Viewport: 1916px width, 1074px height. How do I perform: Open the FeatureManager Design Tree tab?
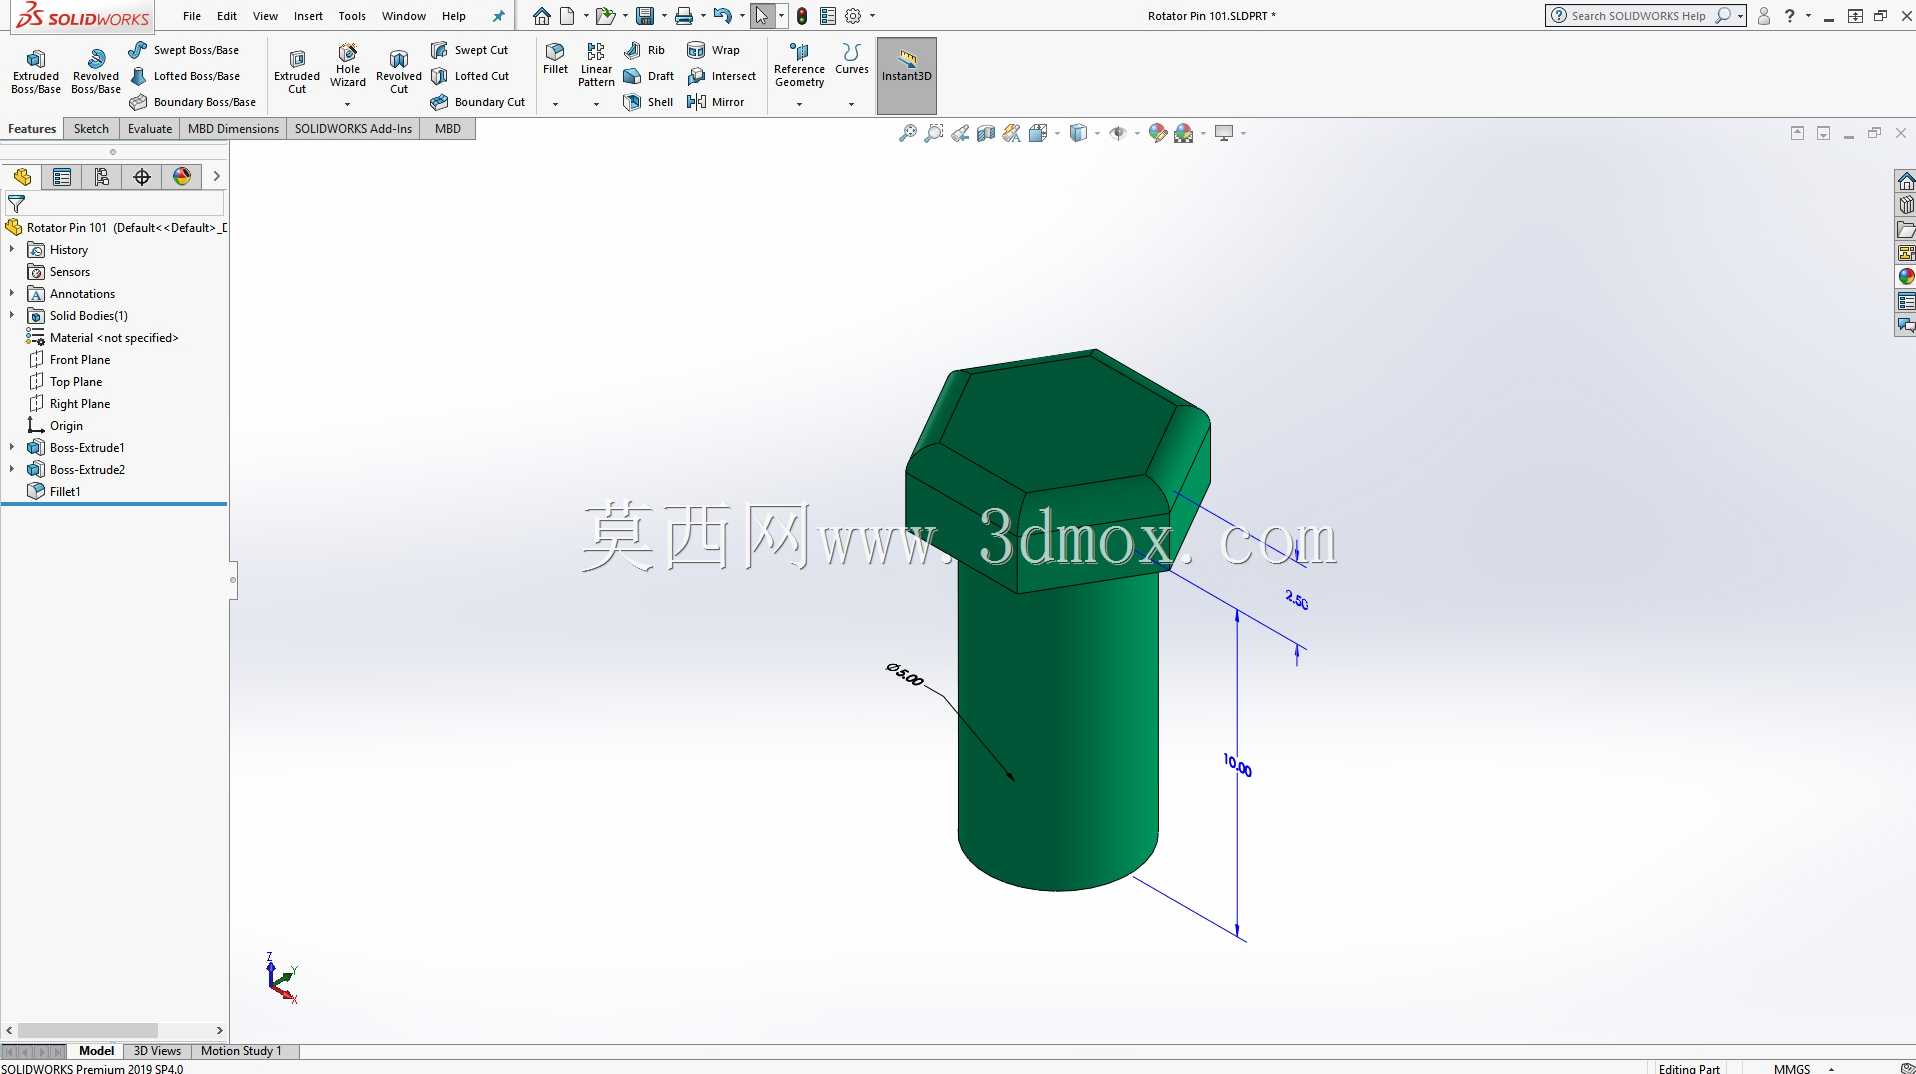[22, 177]
